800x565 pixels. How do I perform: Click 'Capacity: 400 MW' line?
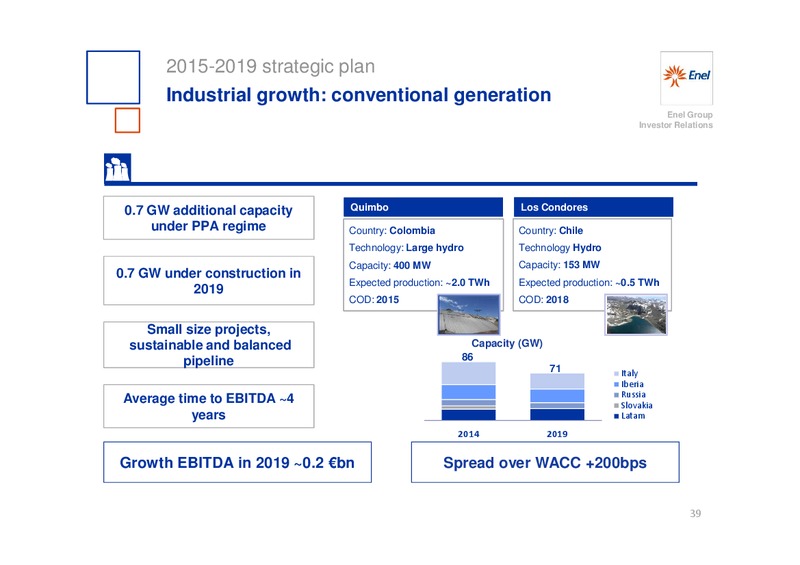click(x=390, y=265)
